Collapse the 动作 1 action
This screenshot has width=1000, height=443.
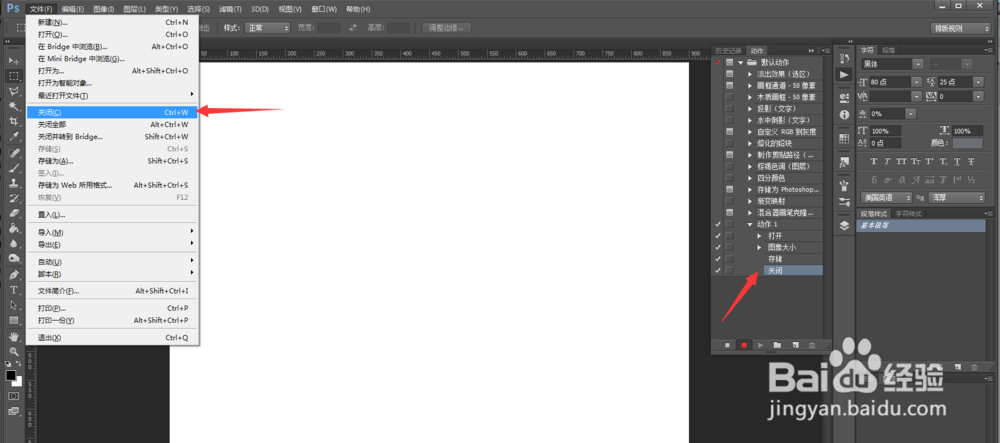tap(750, 224)
